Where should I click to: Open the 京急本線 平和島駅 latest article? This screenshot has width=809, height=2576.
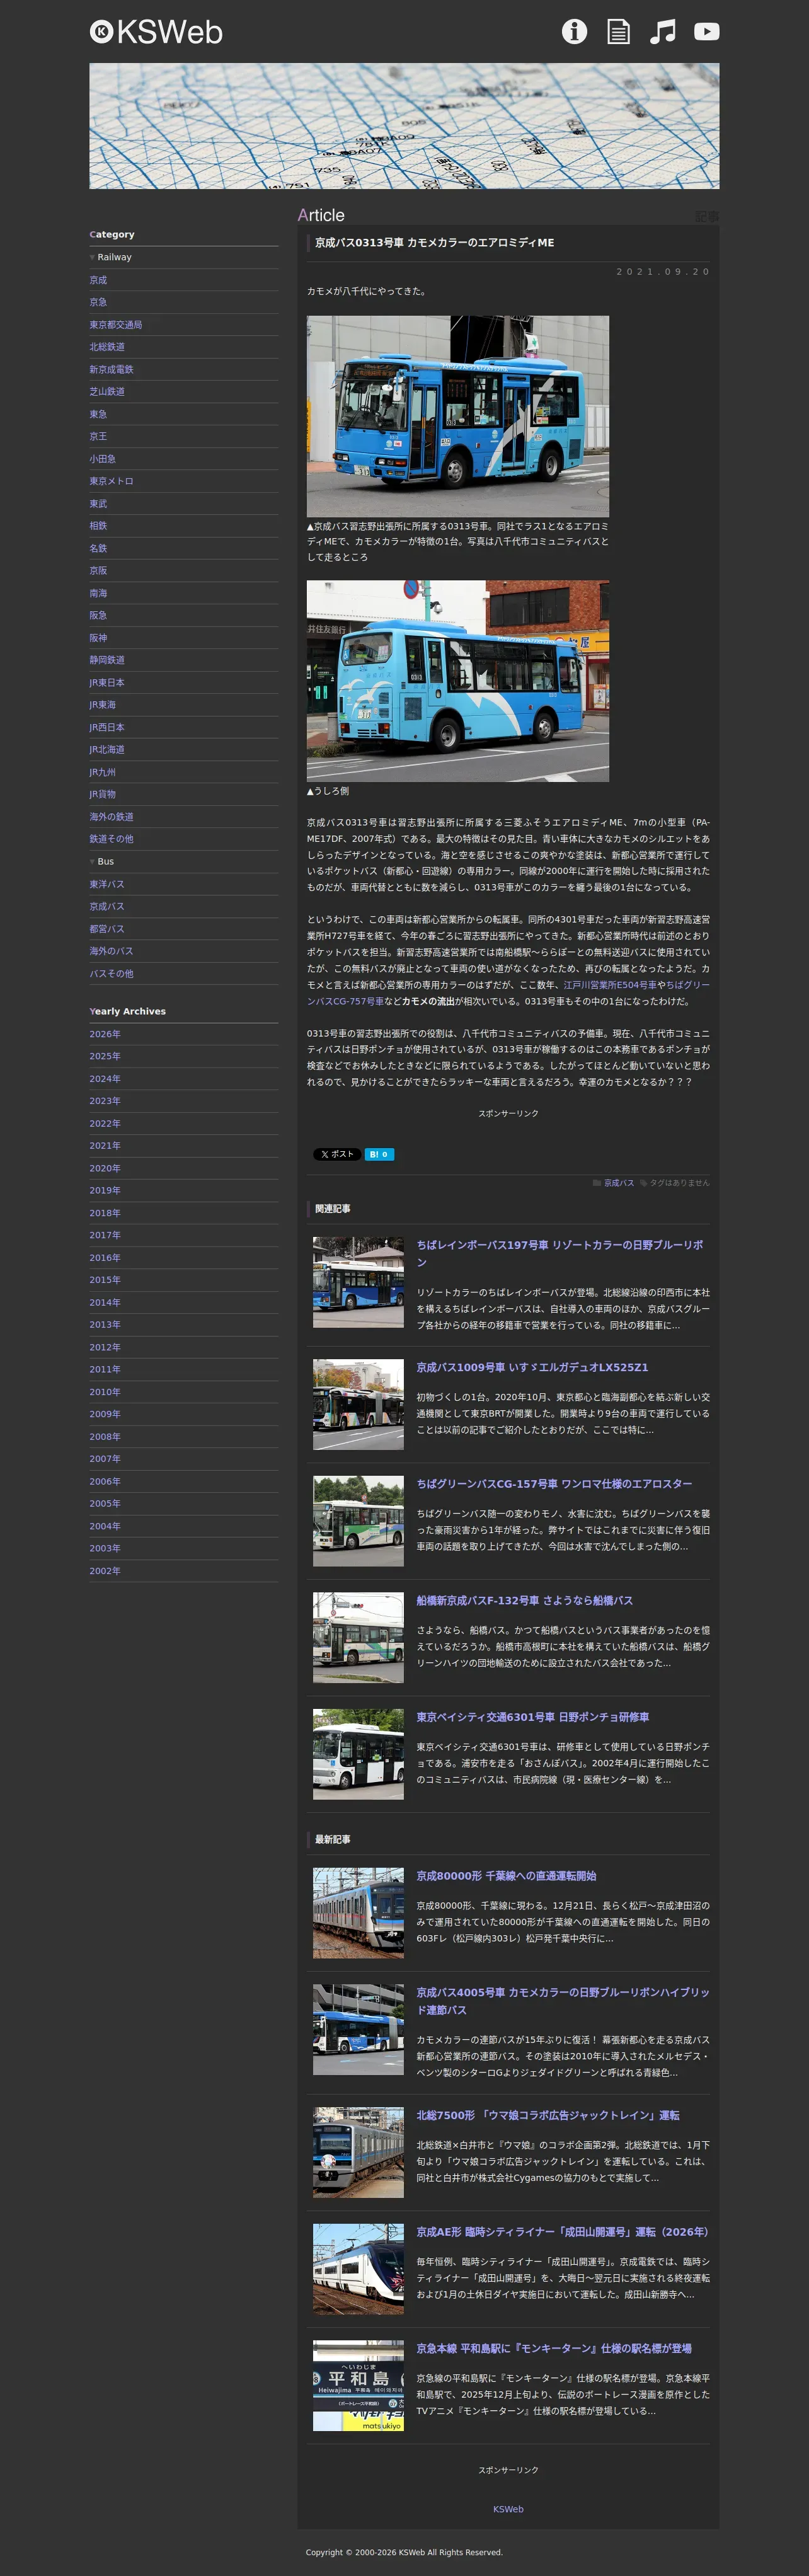pyautogui.click(x=554, y=2348)
